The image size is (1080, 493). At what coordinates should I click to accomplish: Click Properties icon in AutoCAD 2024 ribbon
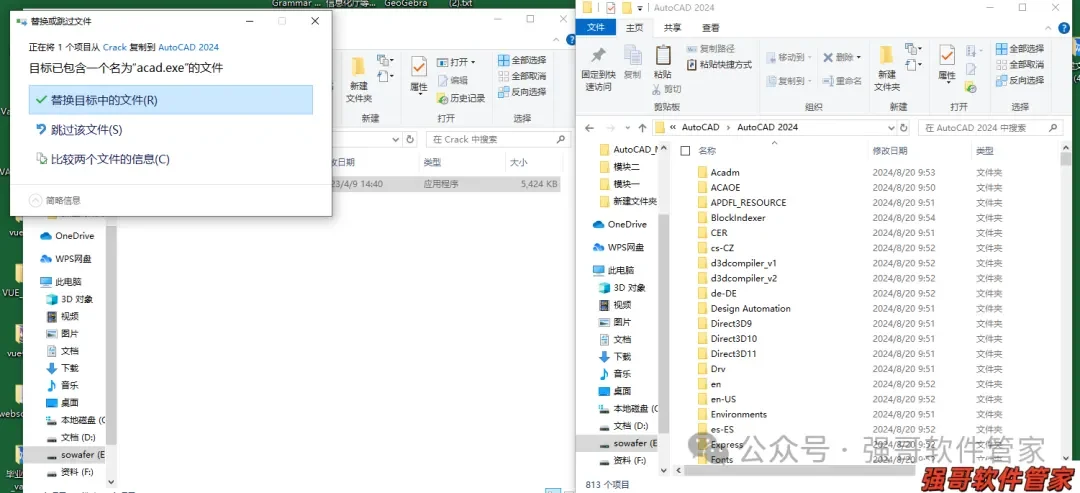(947, 56)
